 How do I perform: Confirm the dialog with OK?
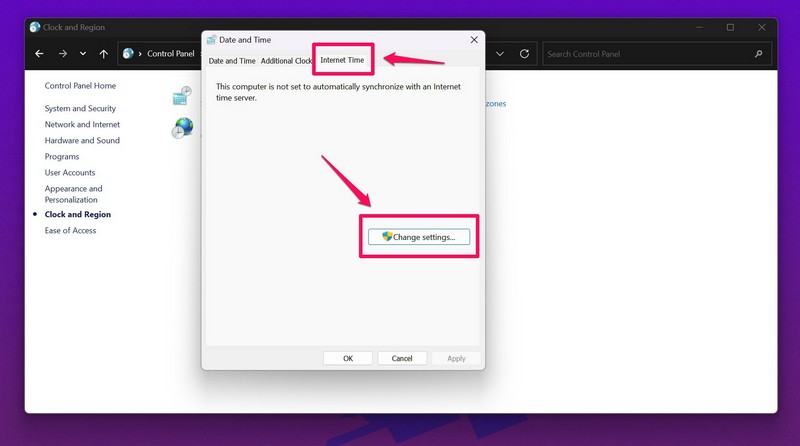348,358
